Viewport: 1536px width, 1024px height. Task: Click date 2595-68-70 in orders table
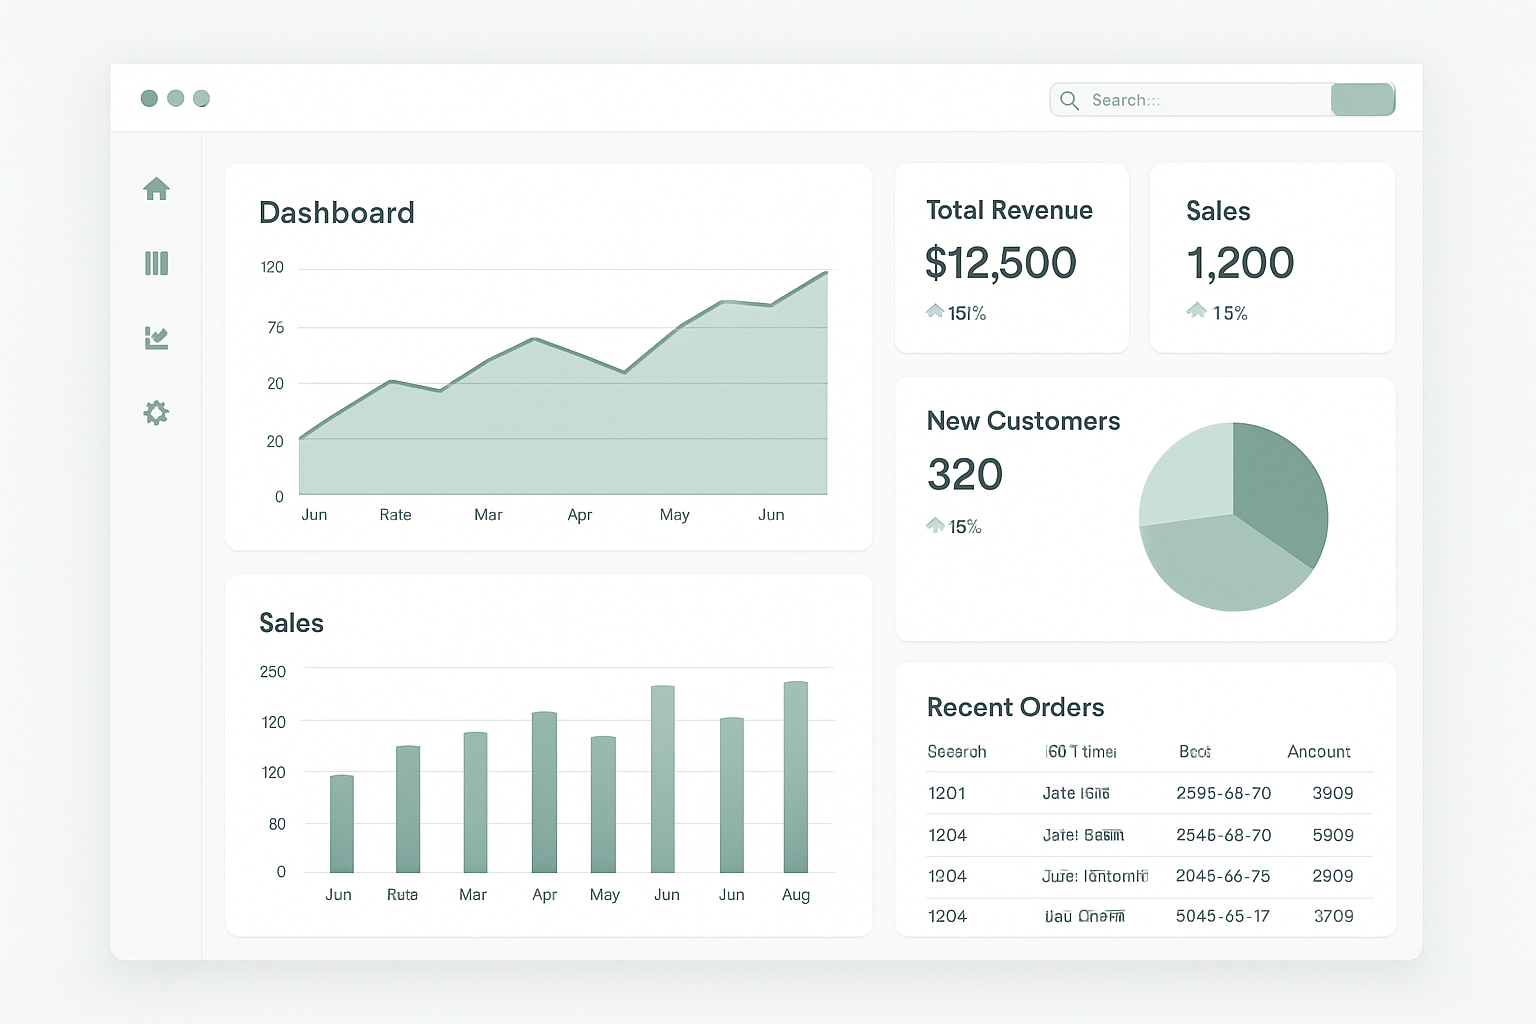pos(1224,793)
